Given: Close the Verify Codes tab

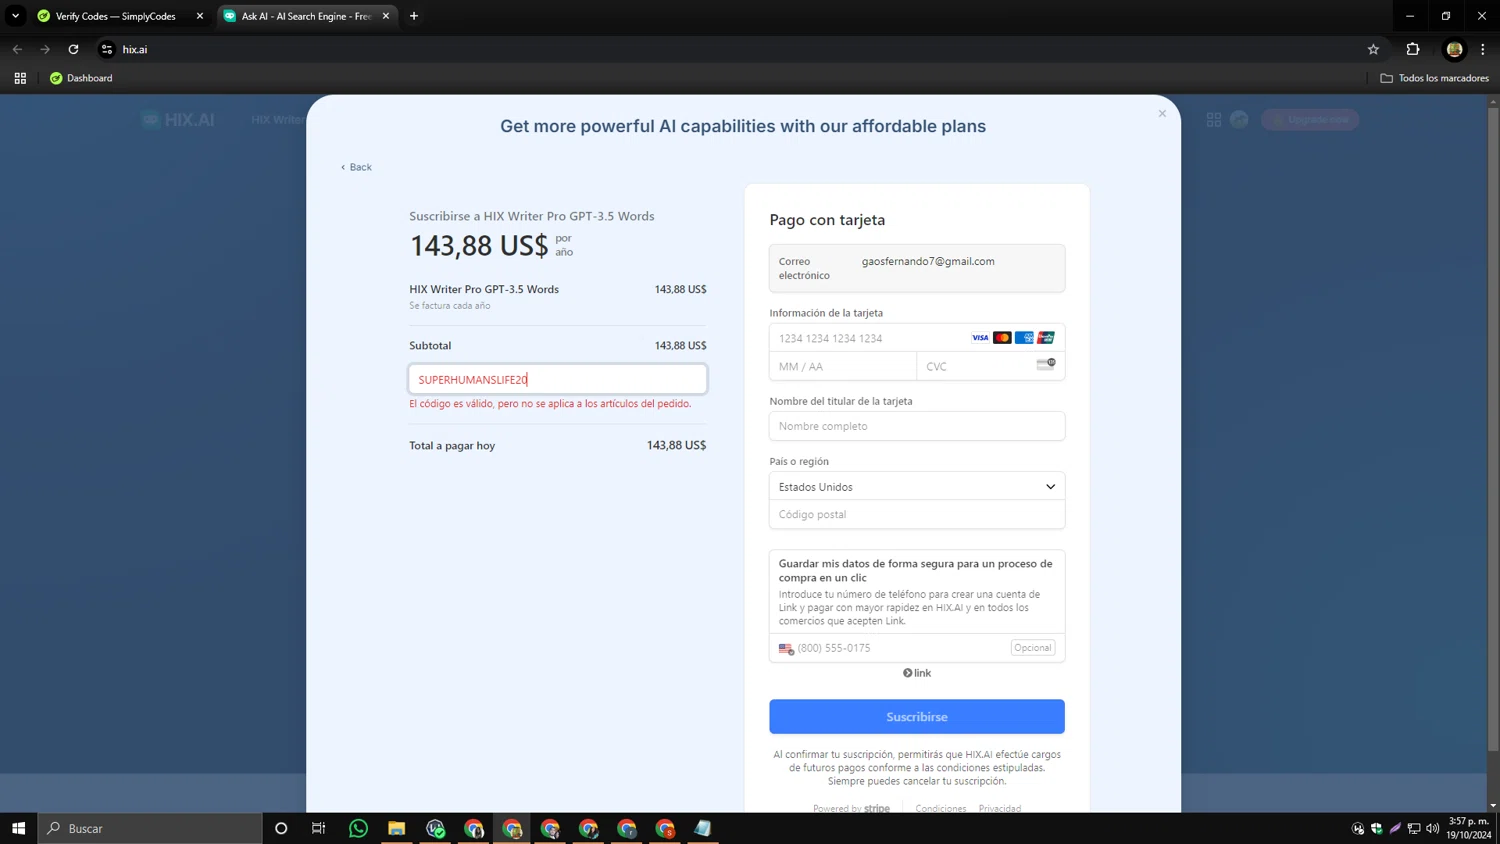Looking at the screenshot, I should pyautogui.click(x=199, y=16).
